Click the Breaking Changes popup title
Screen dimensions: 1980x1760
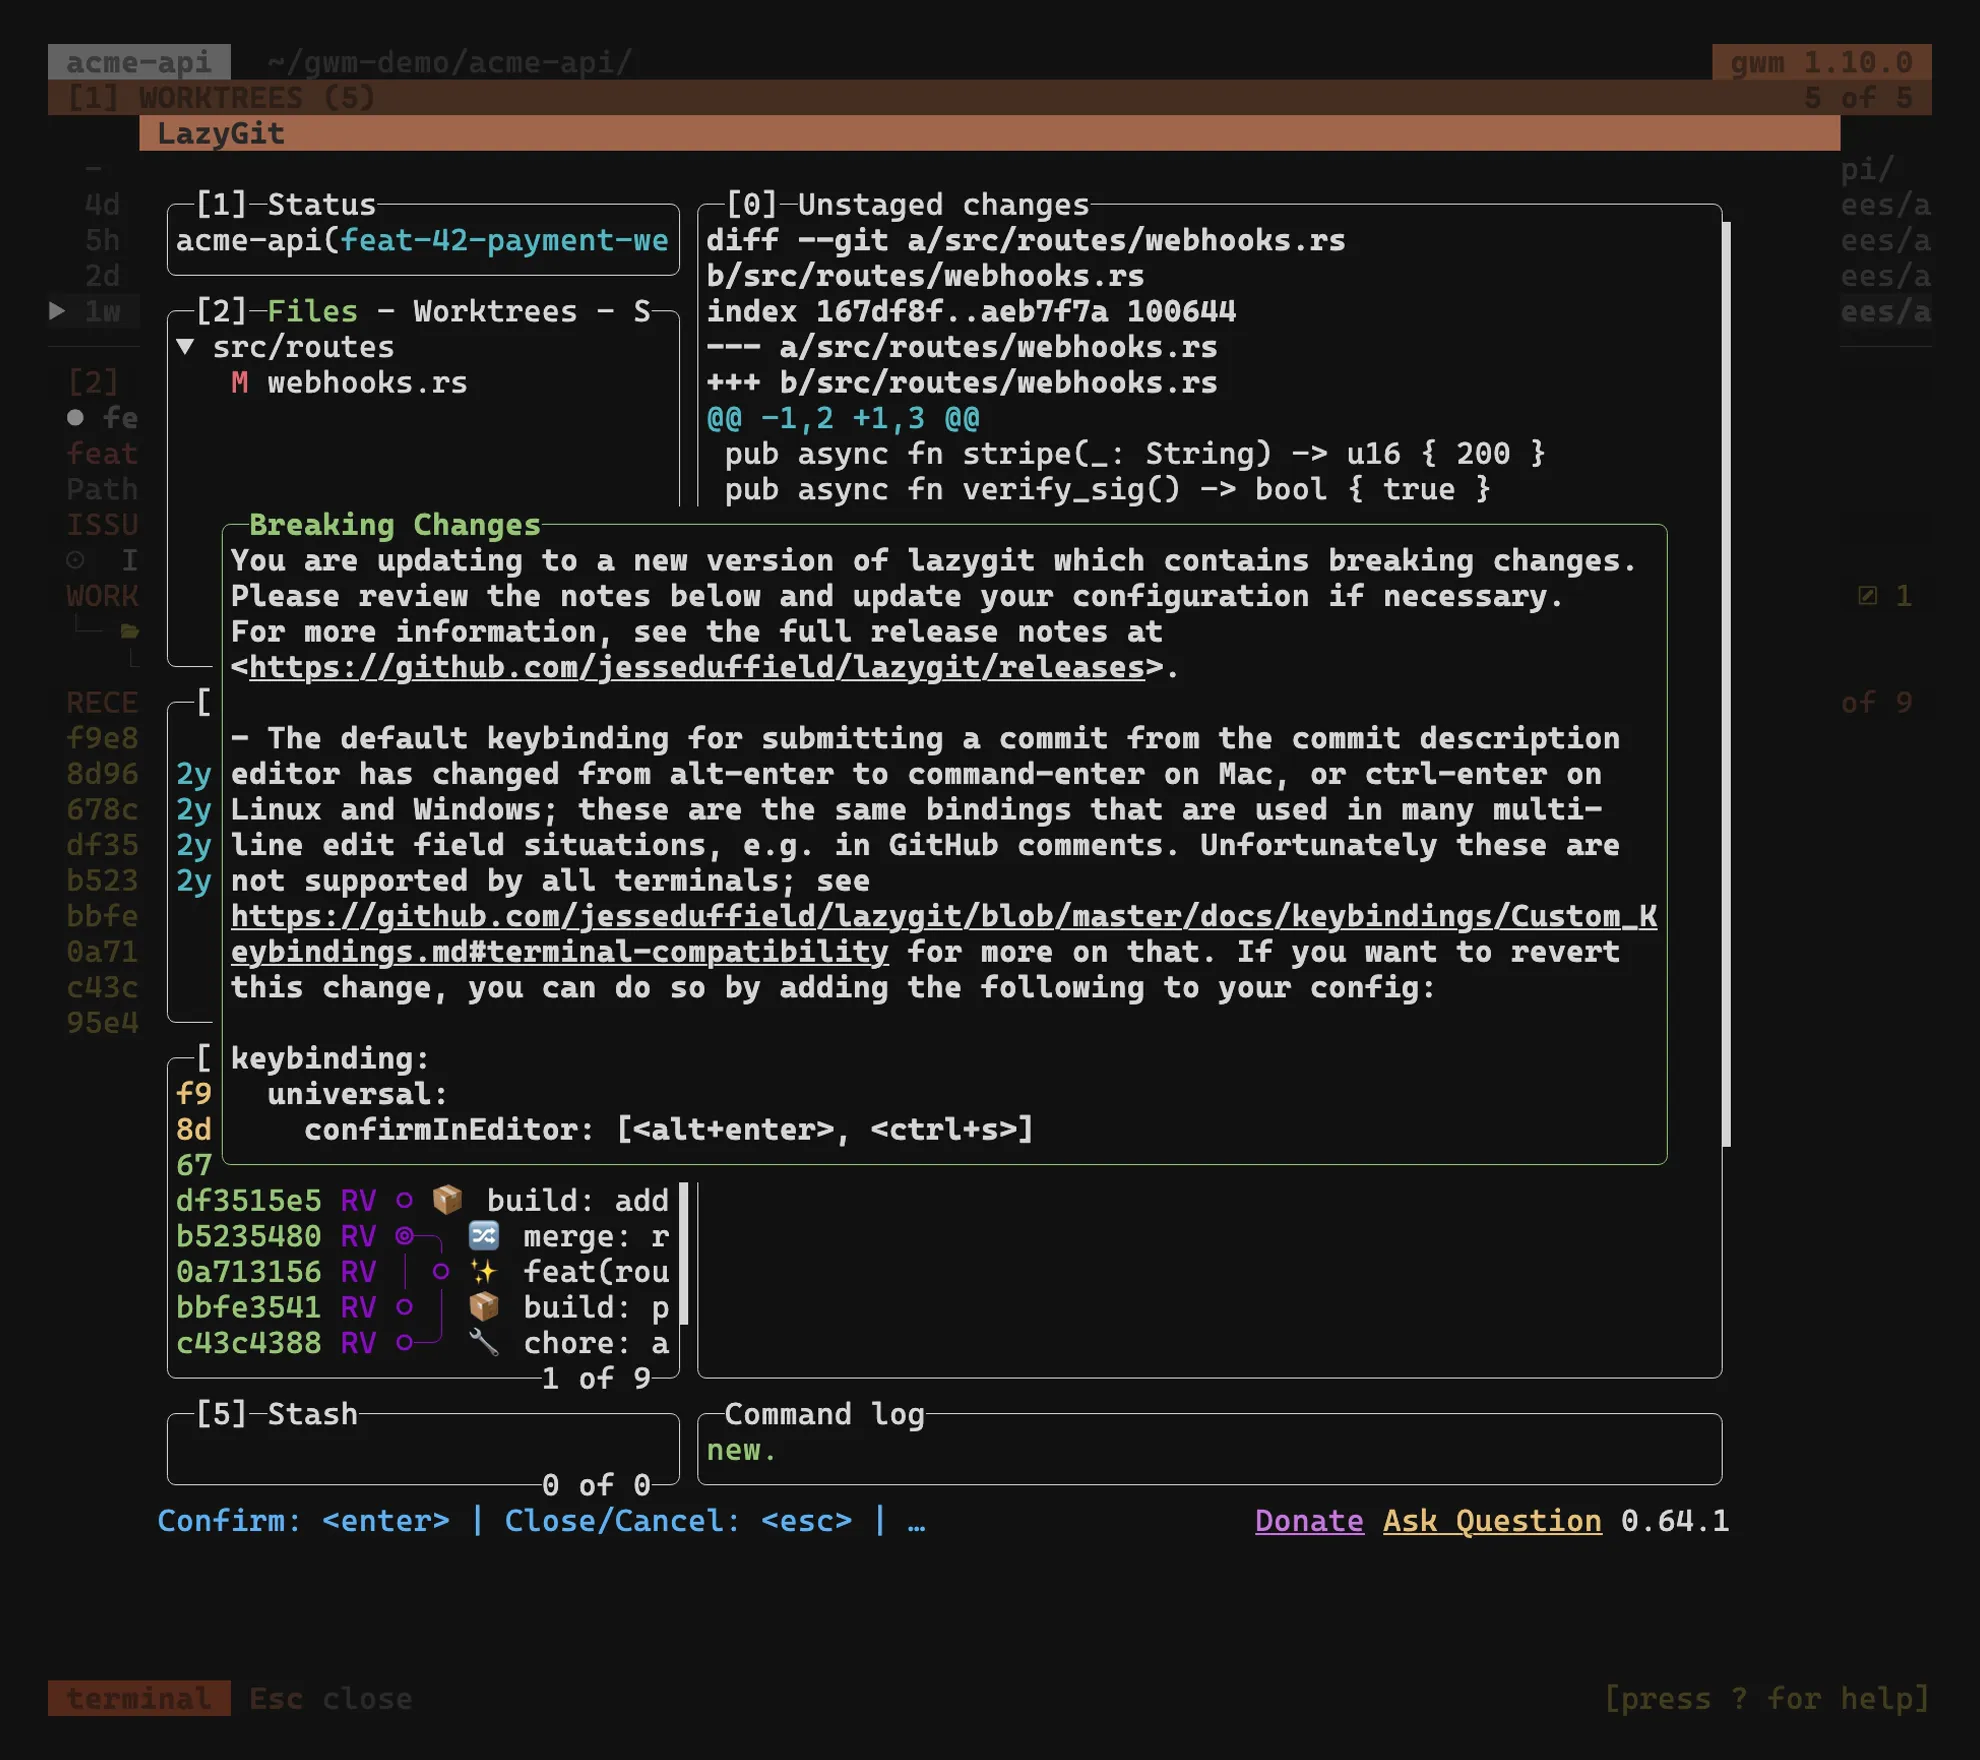[x=395, y=524]
